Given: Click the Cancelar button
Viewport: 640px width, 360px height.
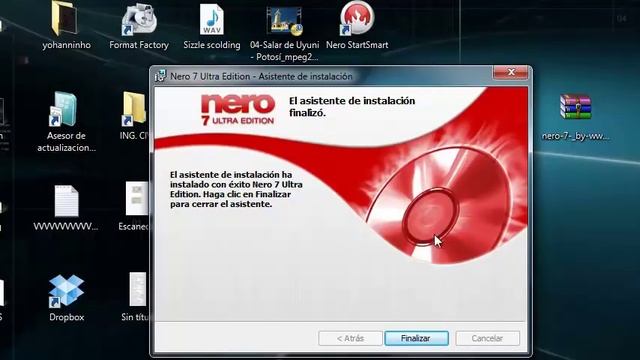Looking at the screenshot, I should coord(487,338).
